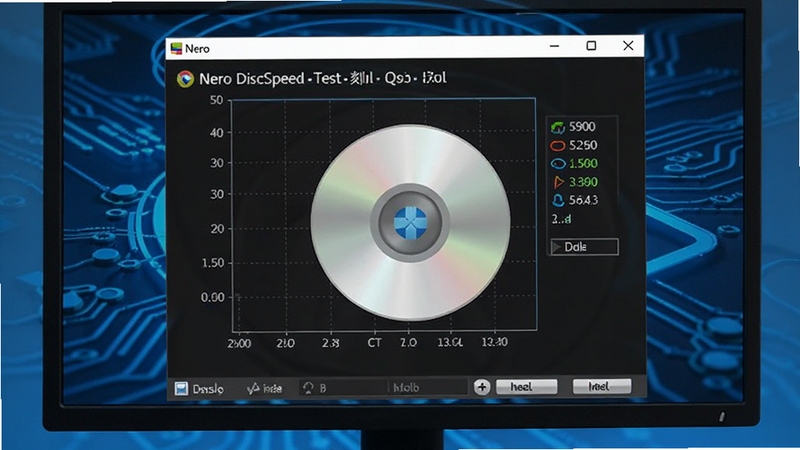
Task: Close the Nero window
Action: pyautogui.click(x=628, y=45)
